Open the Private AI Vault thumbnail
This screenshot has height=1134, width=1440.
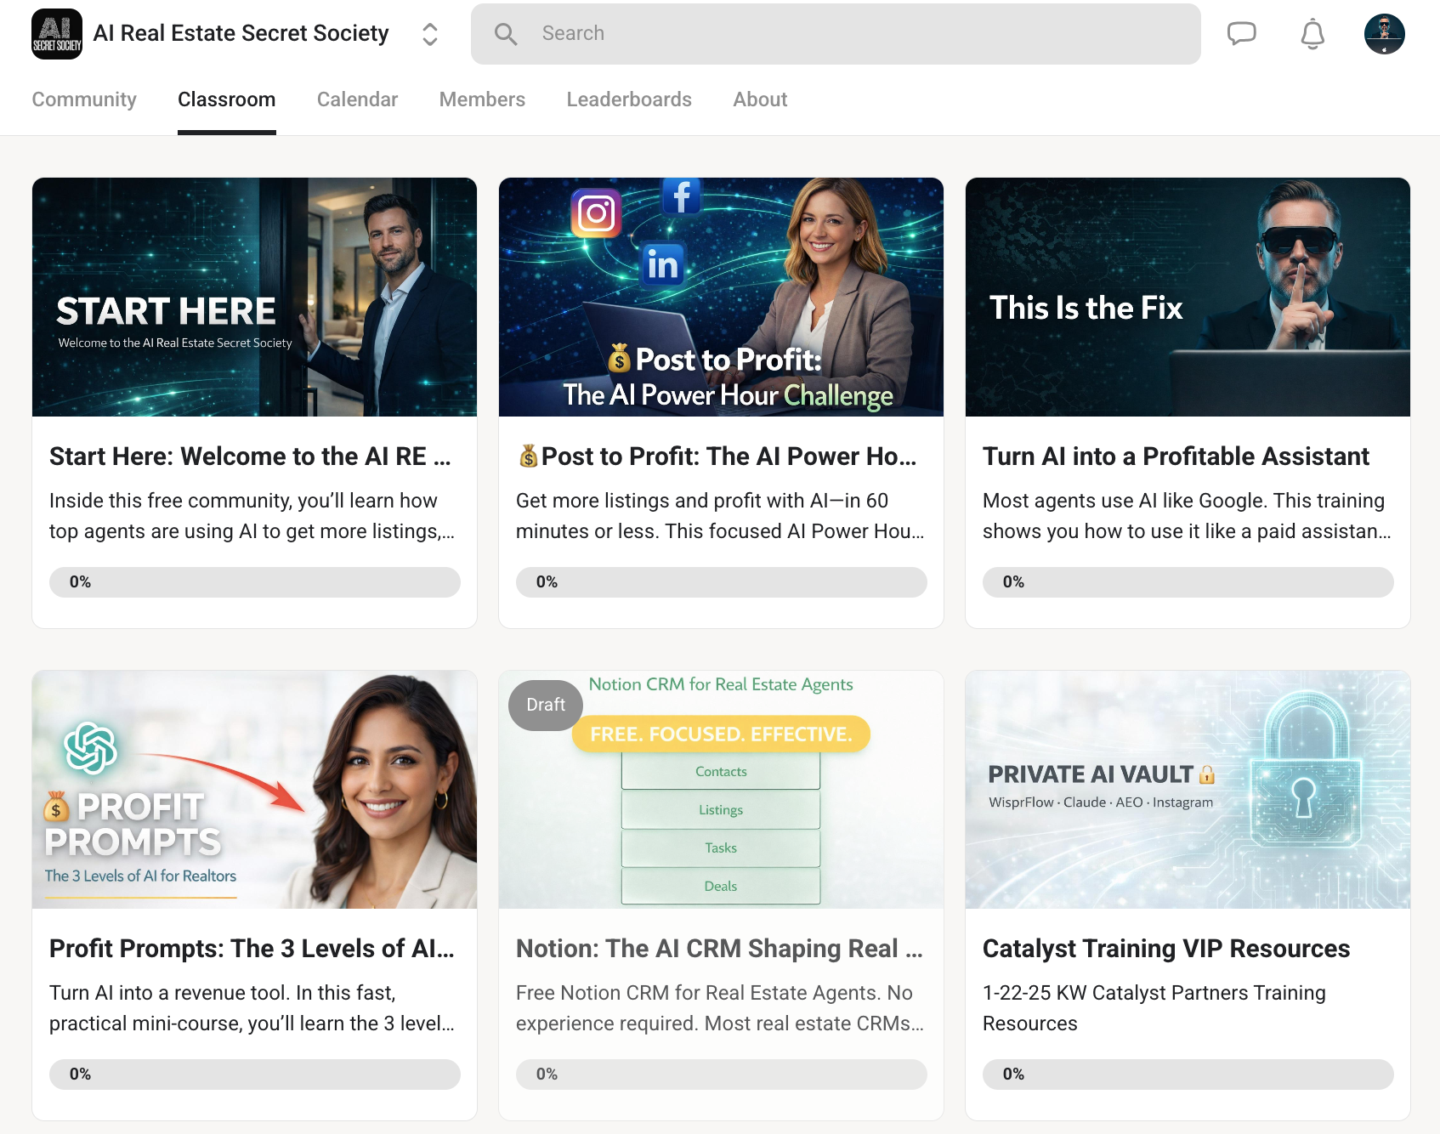coord(1187,789)
